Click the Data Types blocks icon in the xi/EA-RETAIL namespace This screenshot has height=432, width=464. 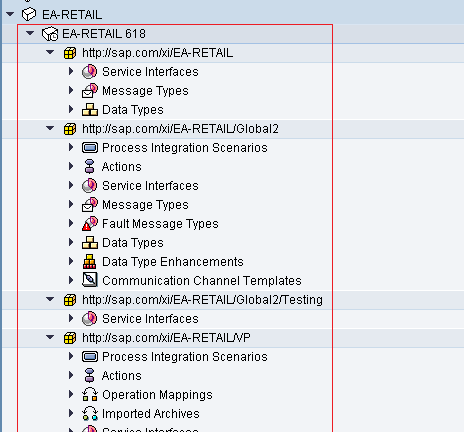tap(90, 110)
